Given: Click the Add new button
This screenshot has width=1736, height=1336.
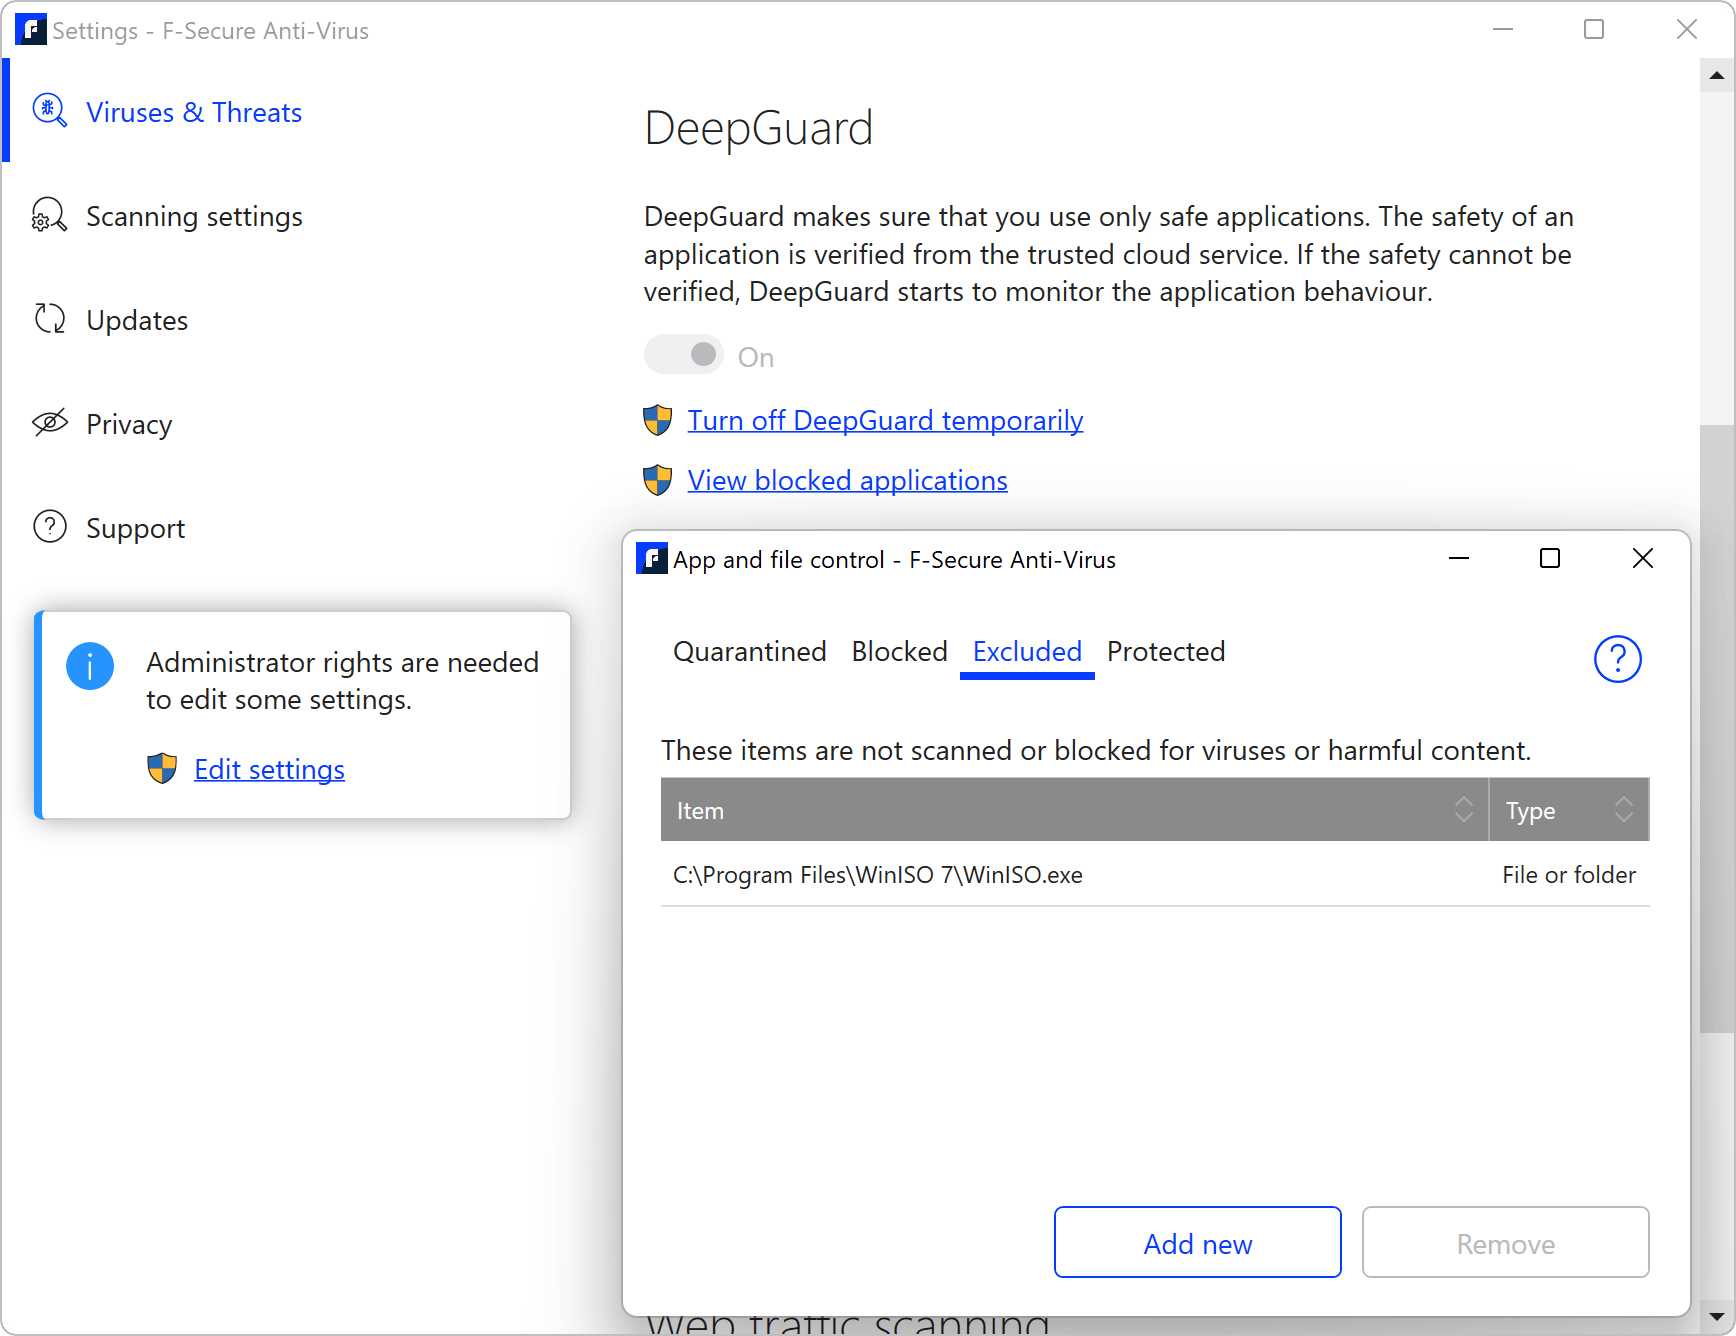Looking at the screenshot, I should click(1197, 1242).
